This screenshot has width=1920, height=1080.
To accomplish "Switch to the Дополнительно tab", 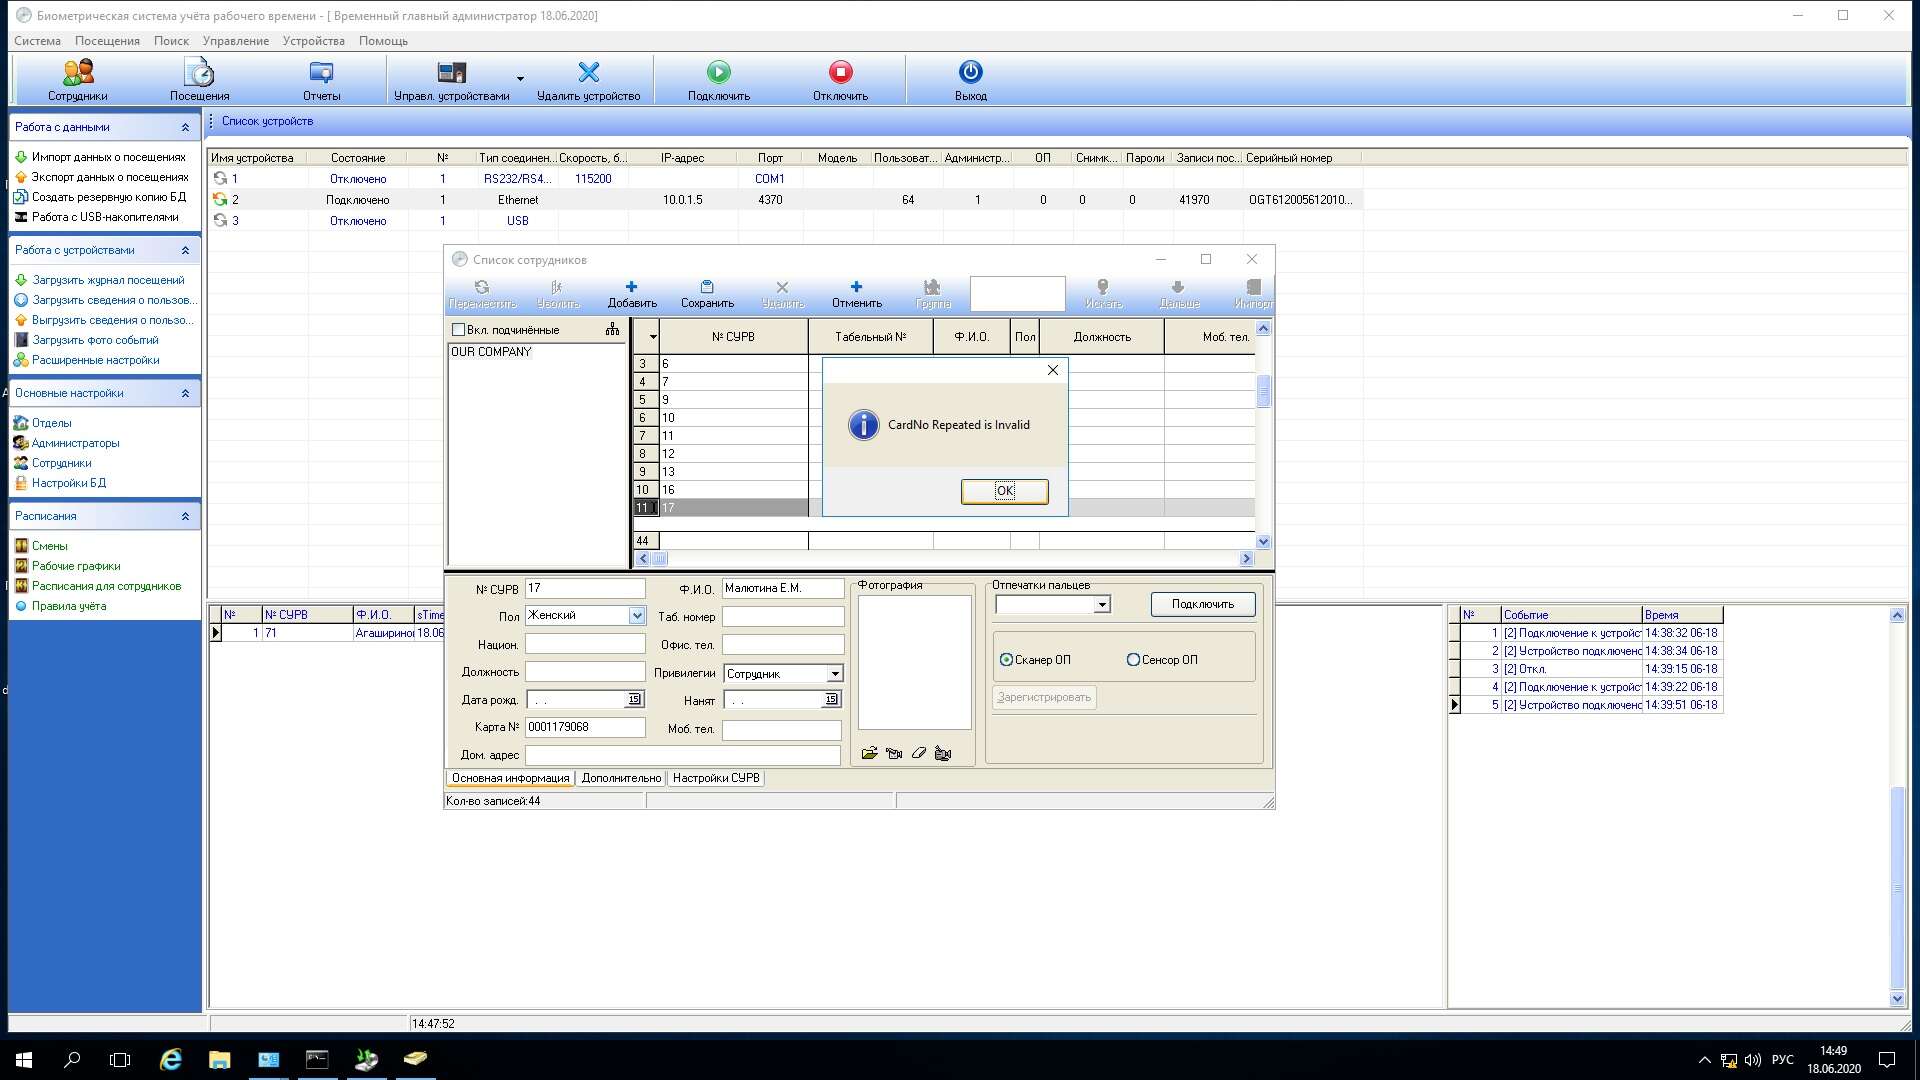I will pos(621,778).
